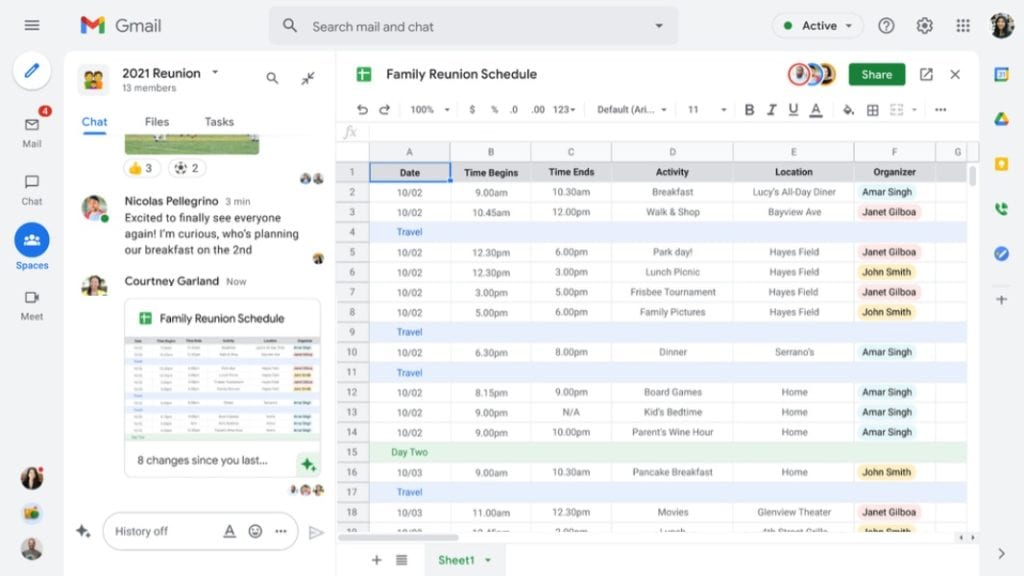The height and width of the screenshot is (576, 1024).
Task: Switch to the Tasks tab
Action: (219, 122)
